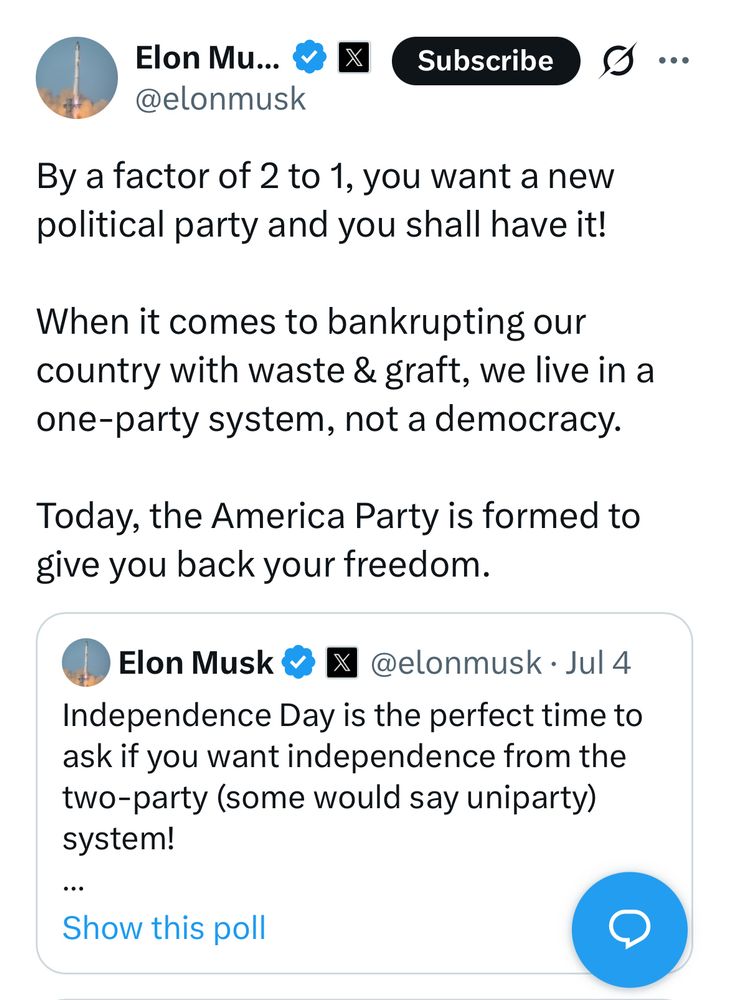Expand the truncated quoted post ellipsis
The image size is (729, 1000).
[72, 885]
